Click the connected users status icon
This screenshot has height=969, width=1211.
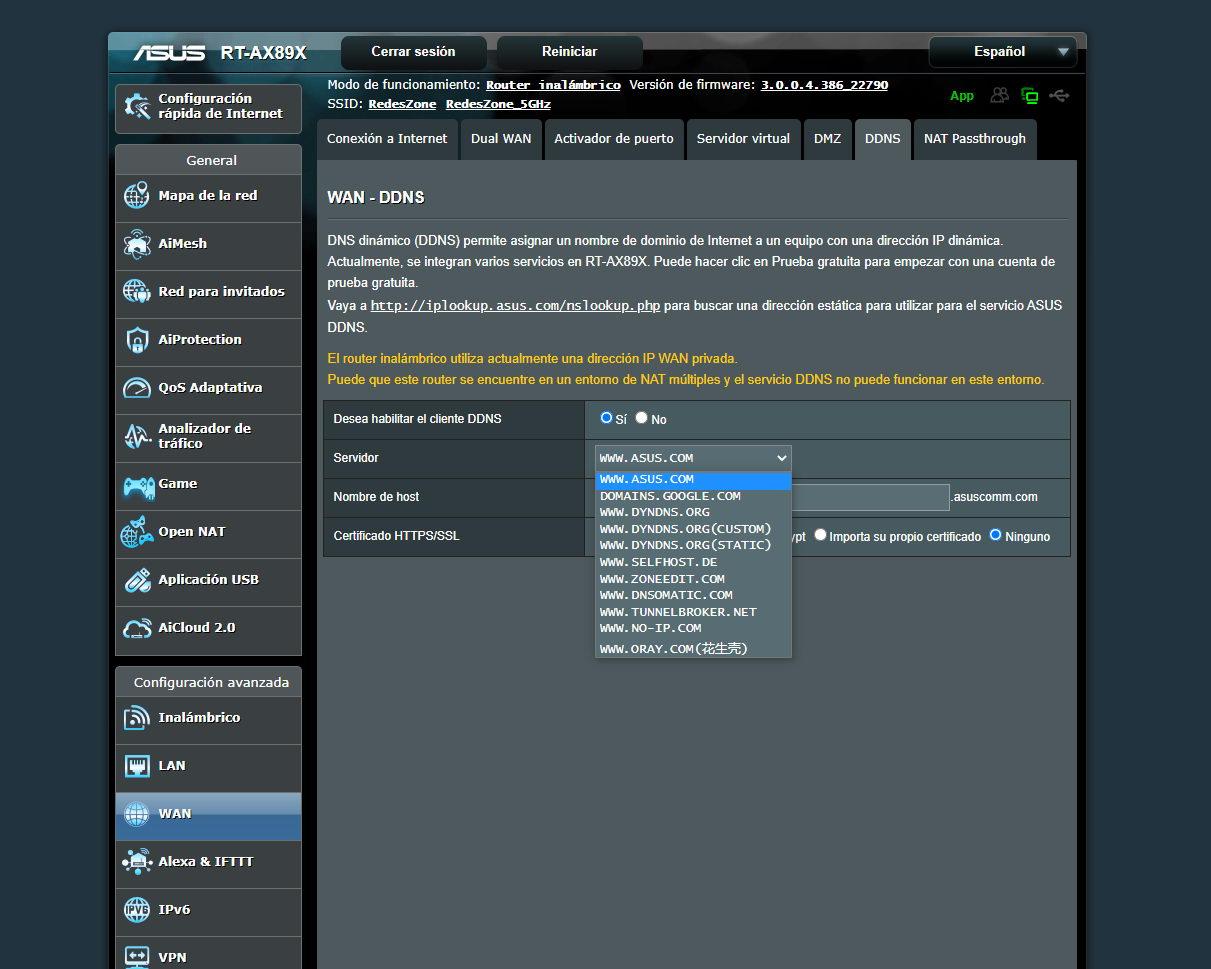click(999, 96)
